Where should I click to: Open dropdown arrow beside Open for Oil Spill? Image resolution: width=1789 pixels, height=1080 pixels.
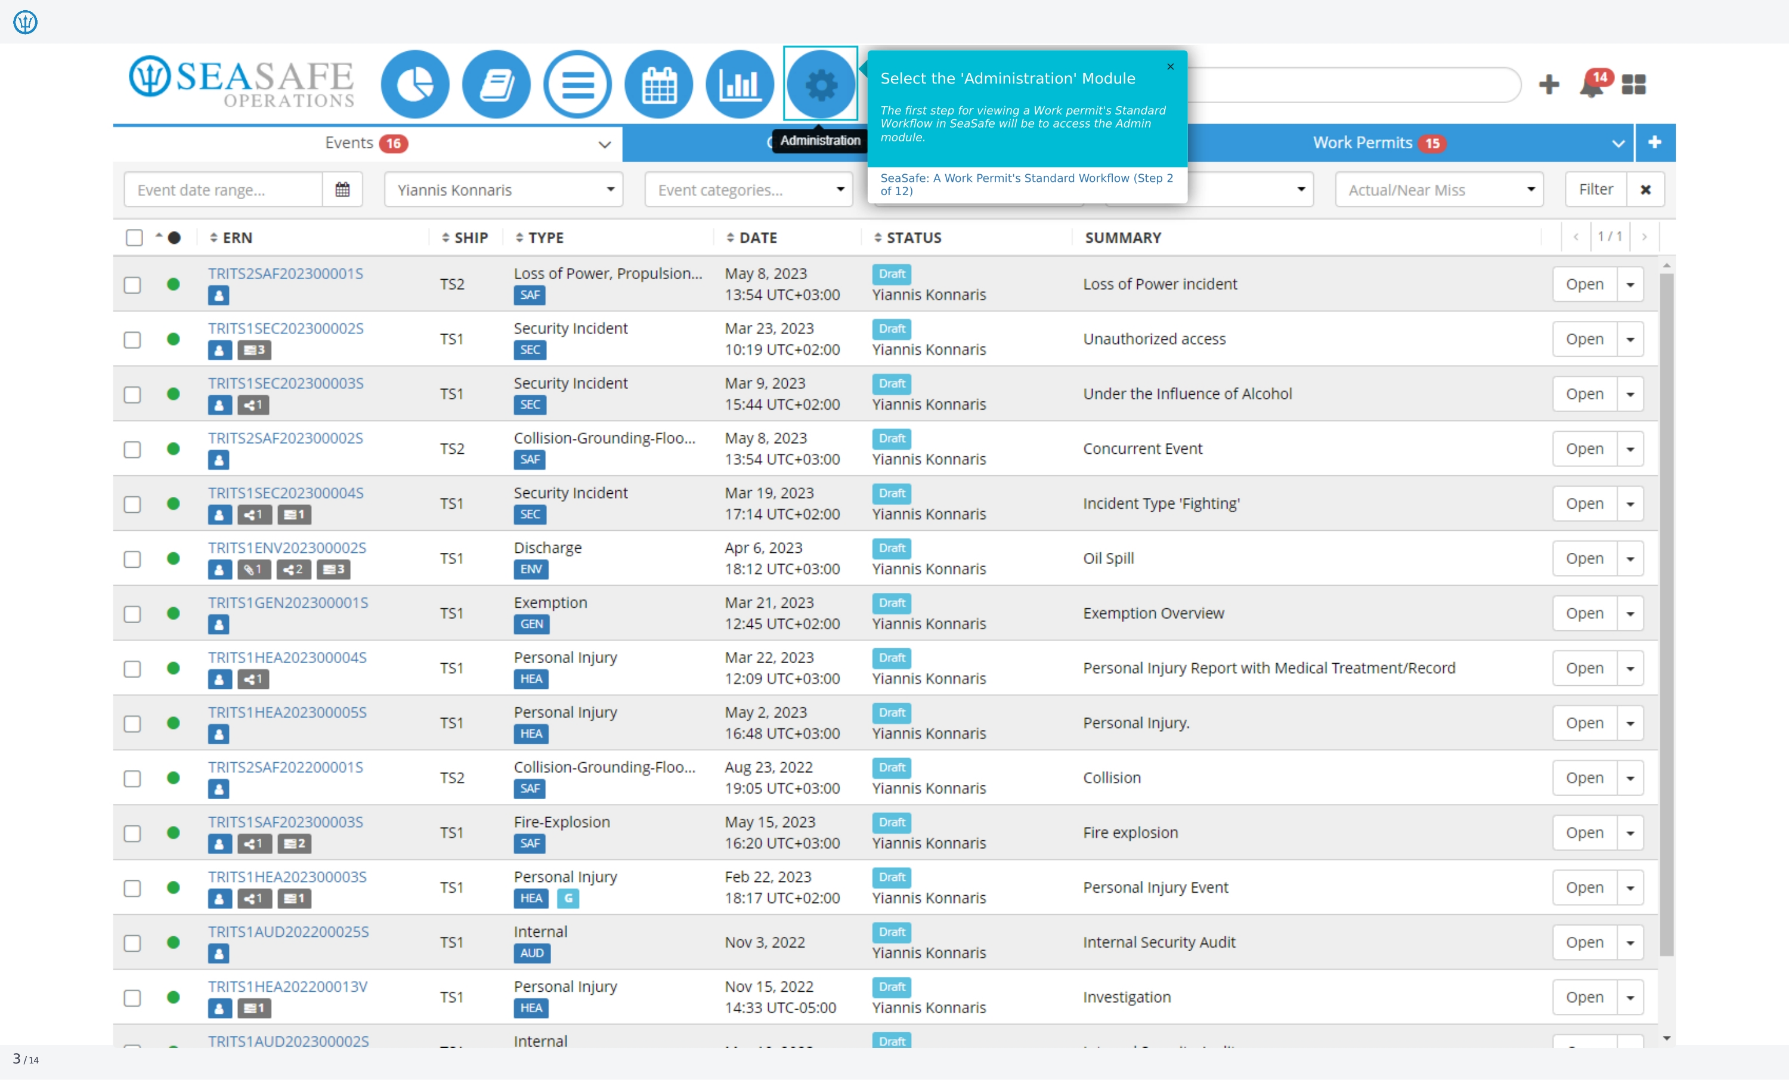point(1631,559)
